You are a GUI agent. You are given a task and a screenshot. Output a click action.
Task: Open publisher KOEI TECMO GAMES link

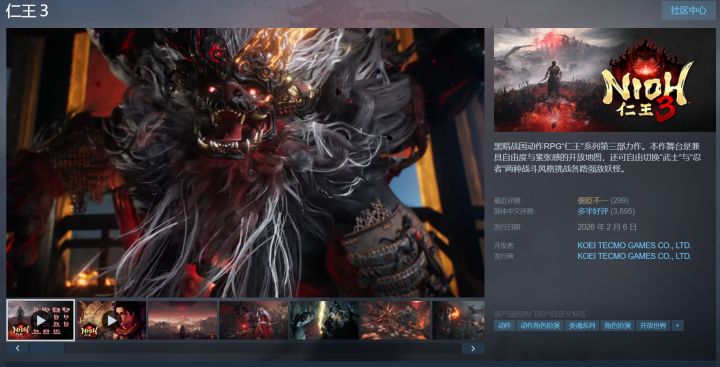coord(634,256)
